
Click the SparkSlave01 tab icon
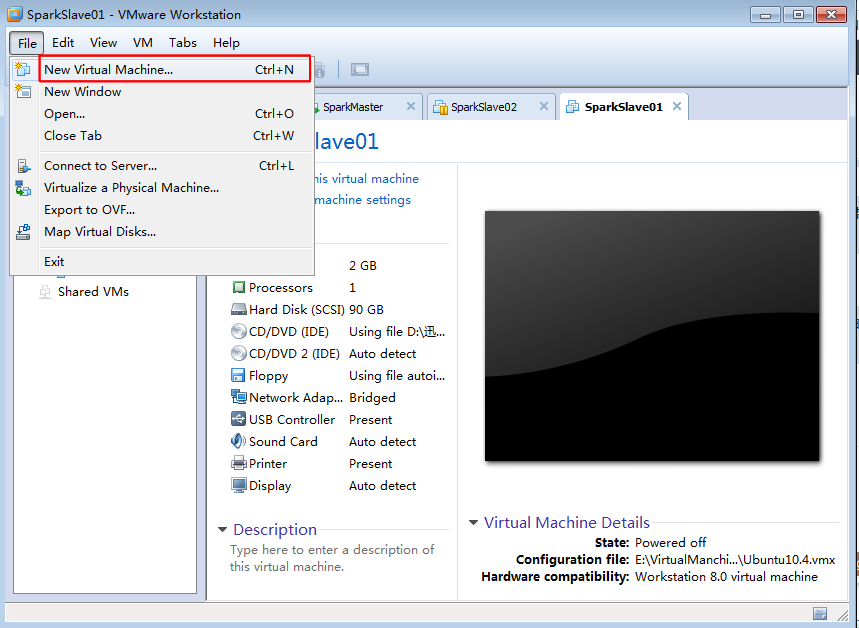click(x=572, y=107)
